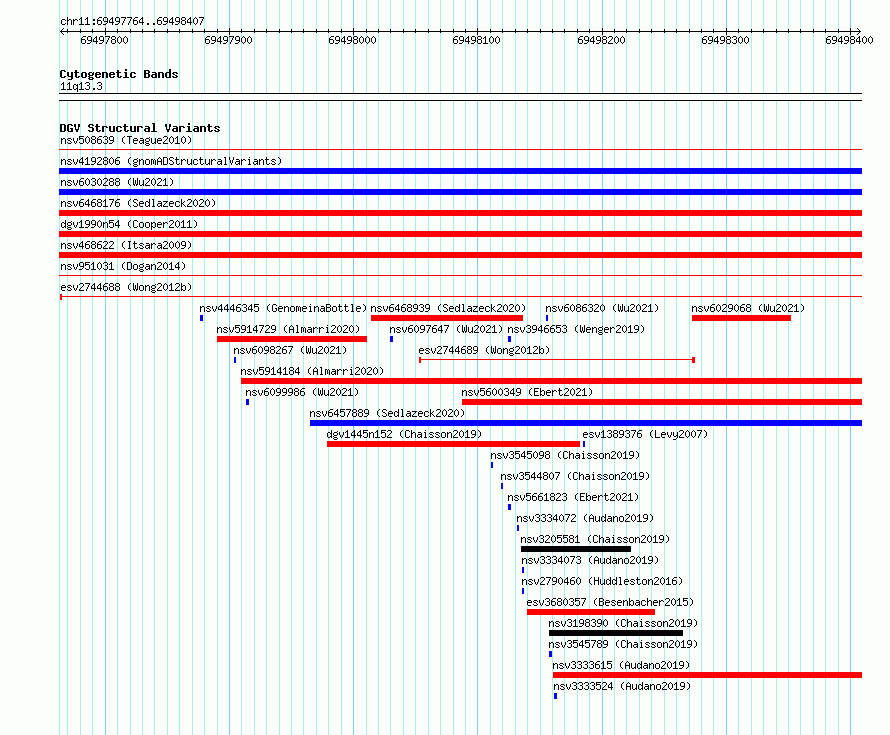Click the nsv6029068 (Wu2021) red bar
This screenshot has height=735, width=890.
coord(741,318)
